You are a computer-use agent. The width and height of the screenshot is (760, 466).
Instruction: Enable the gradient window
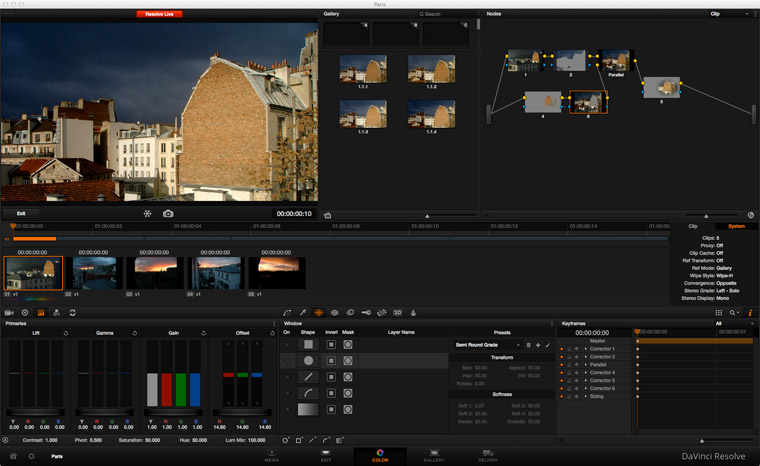tap(287, 410)
